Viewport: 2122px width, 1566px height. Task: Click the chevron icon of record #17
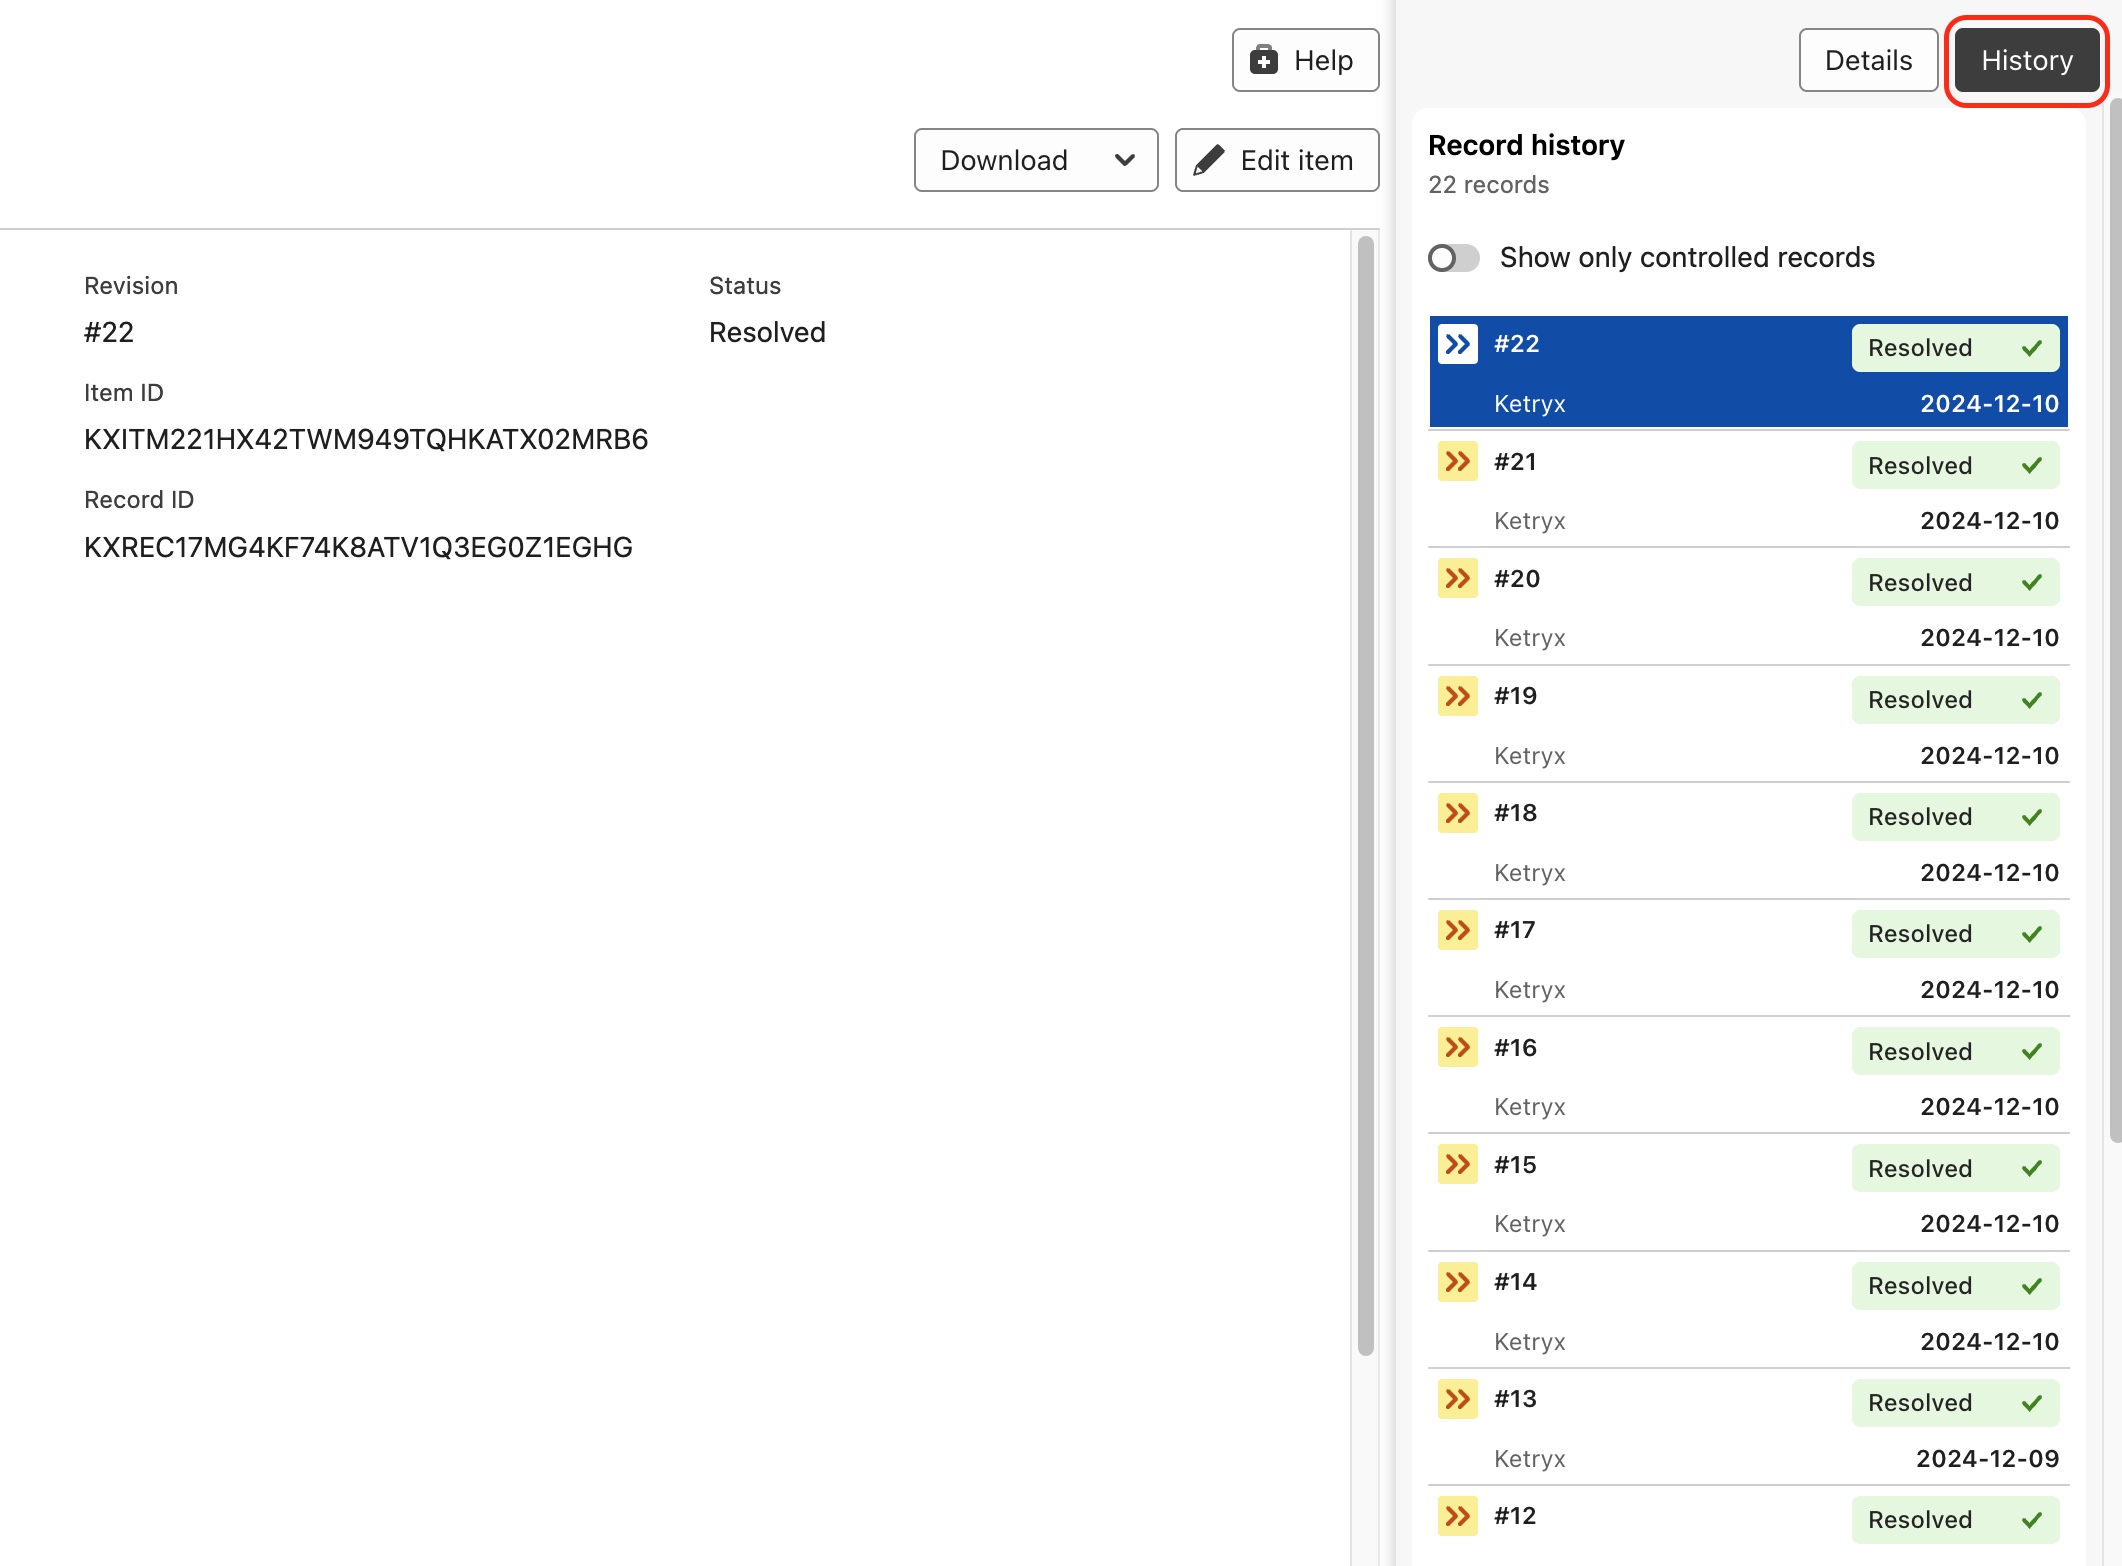[x=1458, y=930]
